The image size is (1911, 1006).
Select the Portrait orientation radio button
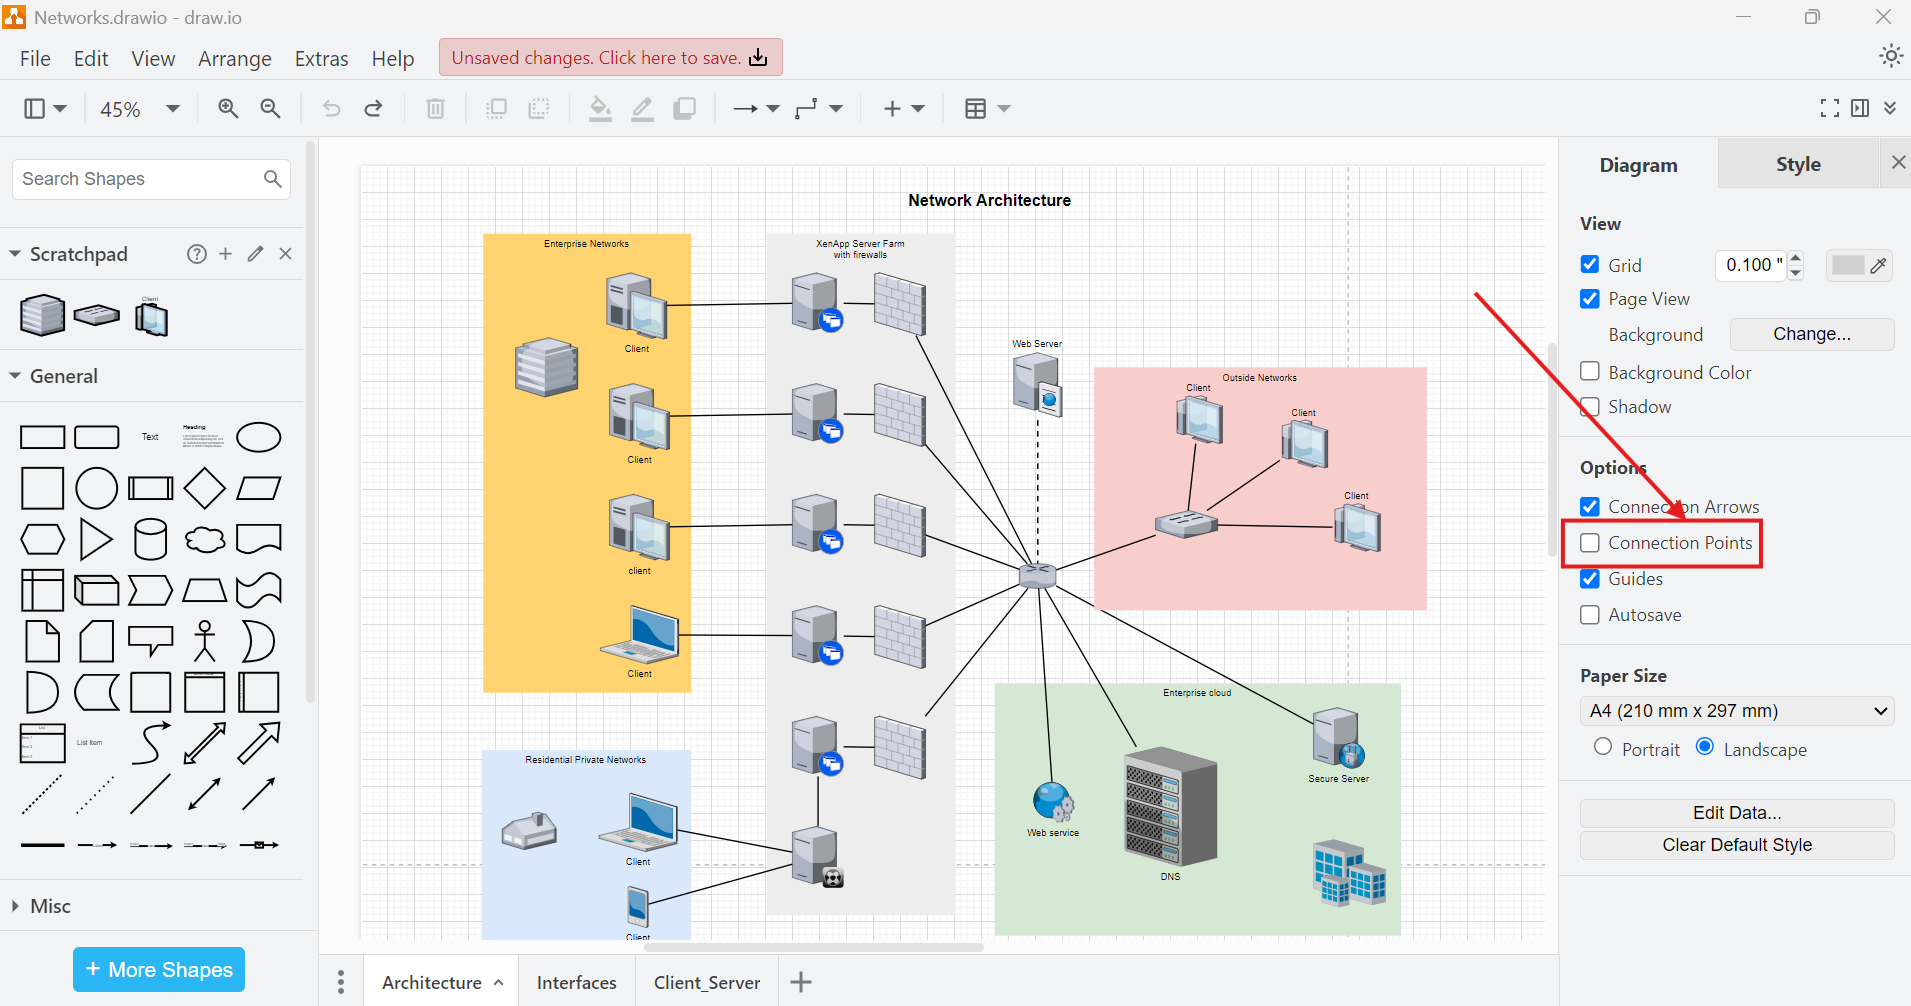(x=1603, y=747)
